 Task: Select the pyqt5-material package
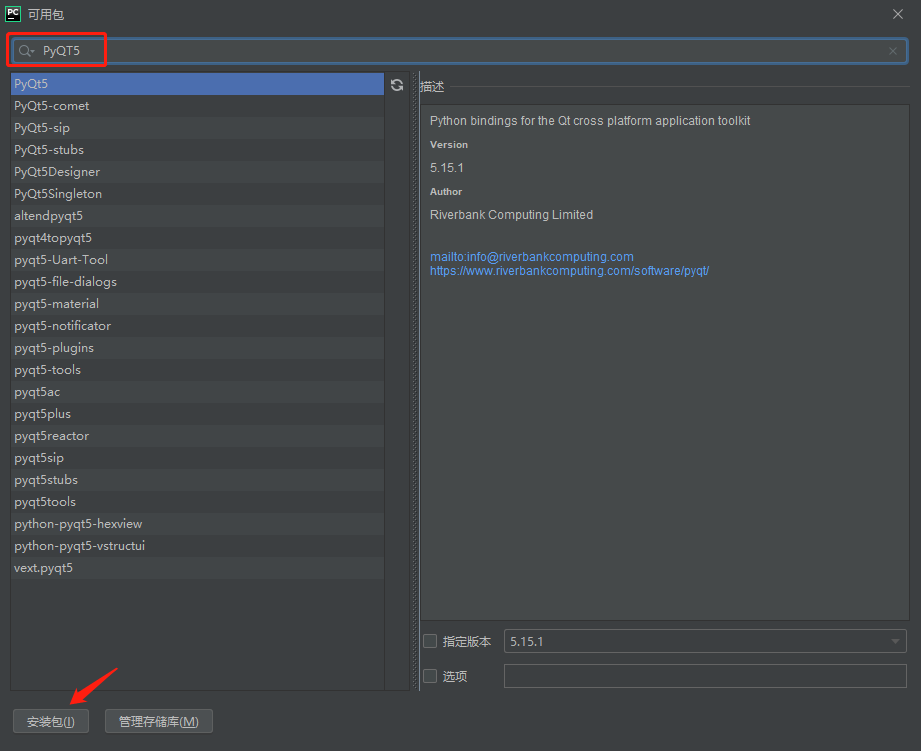(x=56, y=303)
